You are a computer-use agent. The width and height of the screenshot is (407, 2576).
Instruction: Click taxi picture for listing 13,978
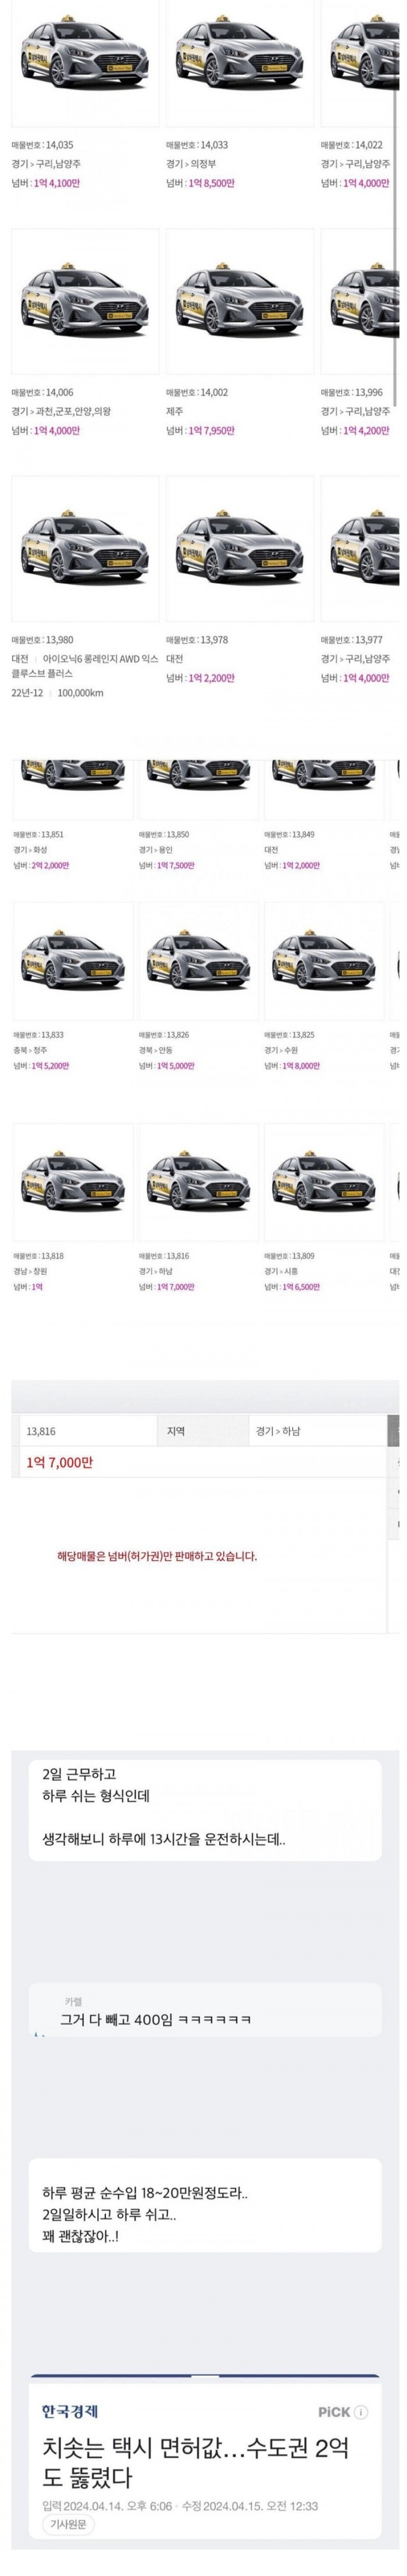point(240,548)
